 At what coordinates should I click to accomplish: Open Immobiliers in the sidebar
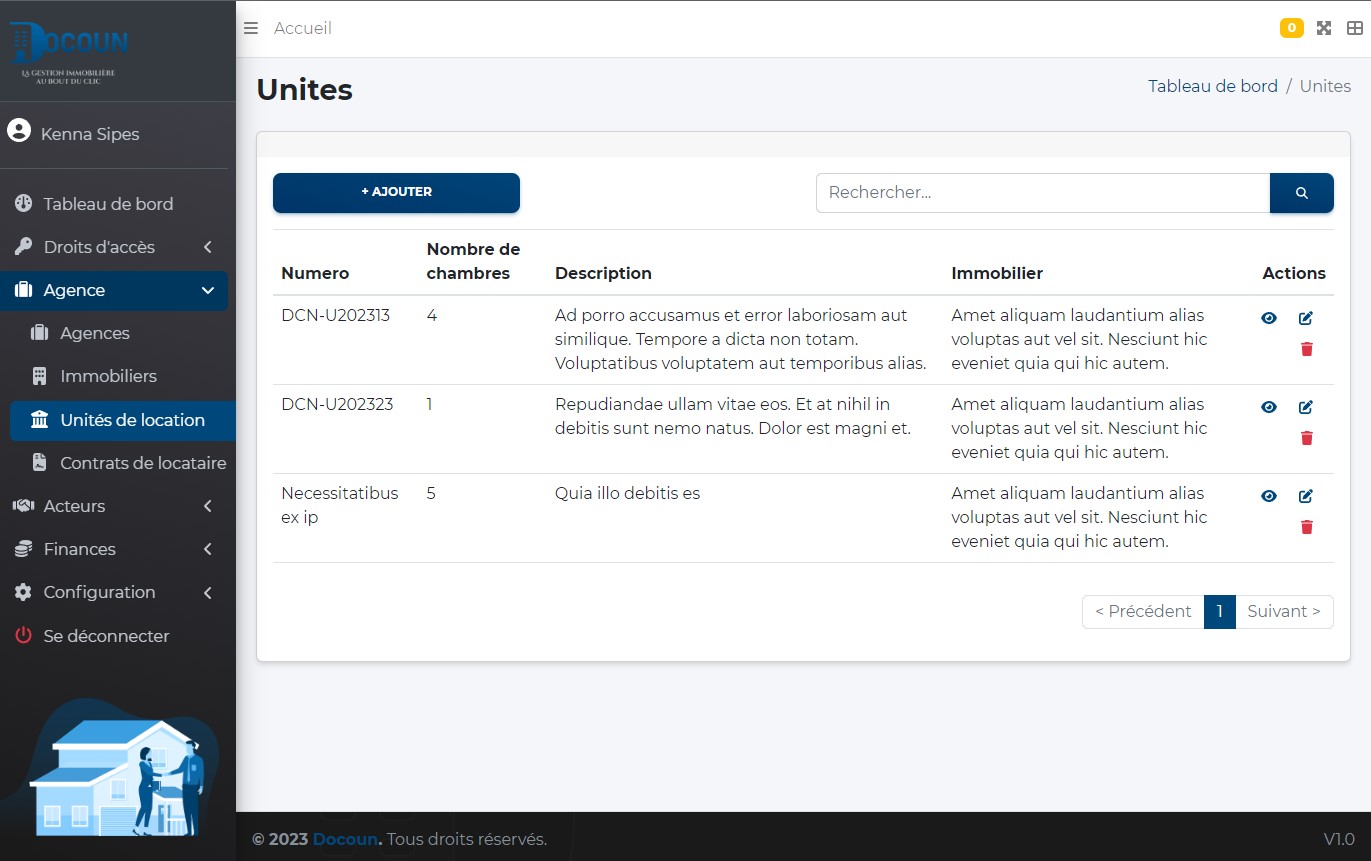point(108,376)
